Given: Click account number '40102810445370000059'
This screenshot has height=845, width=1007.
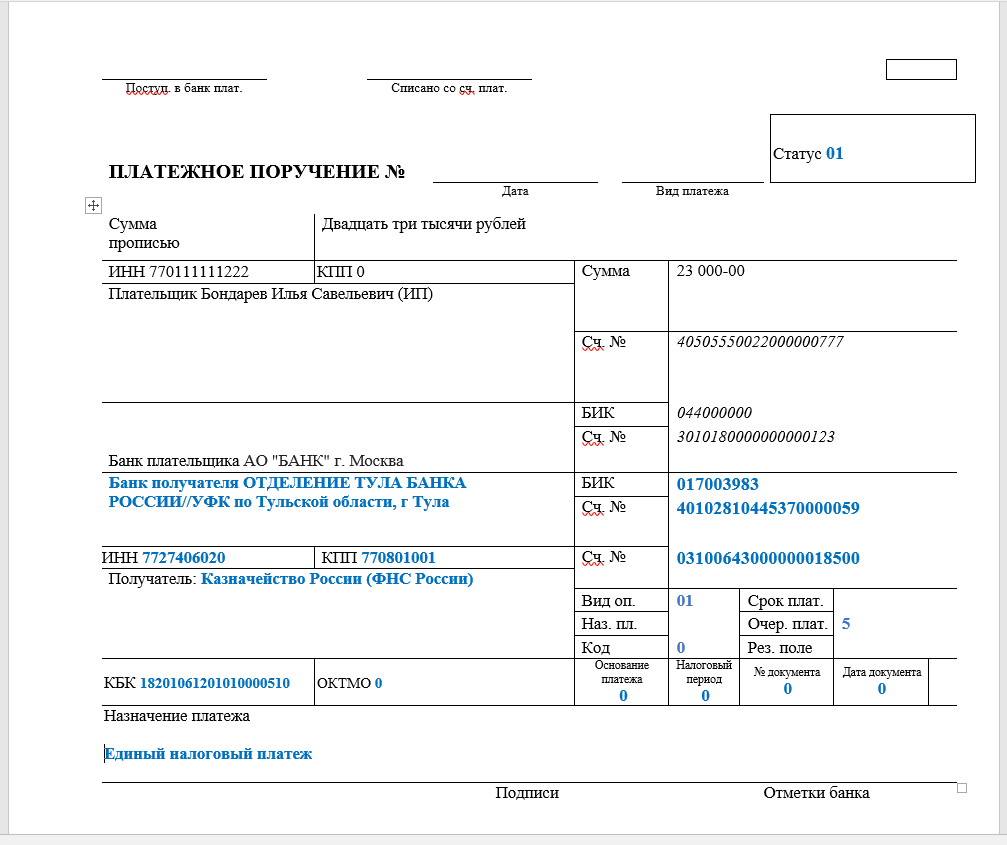Looking at the screenshot, I should click(768, 509).
